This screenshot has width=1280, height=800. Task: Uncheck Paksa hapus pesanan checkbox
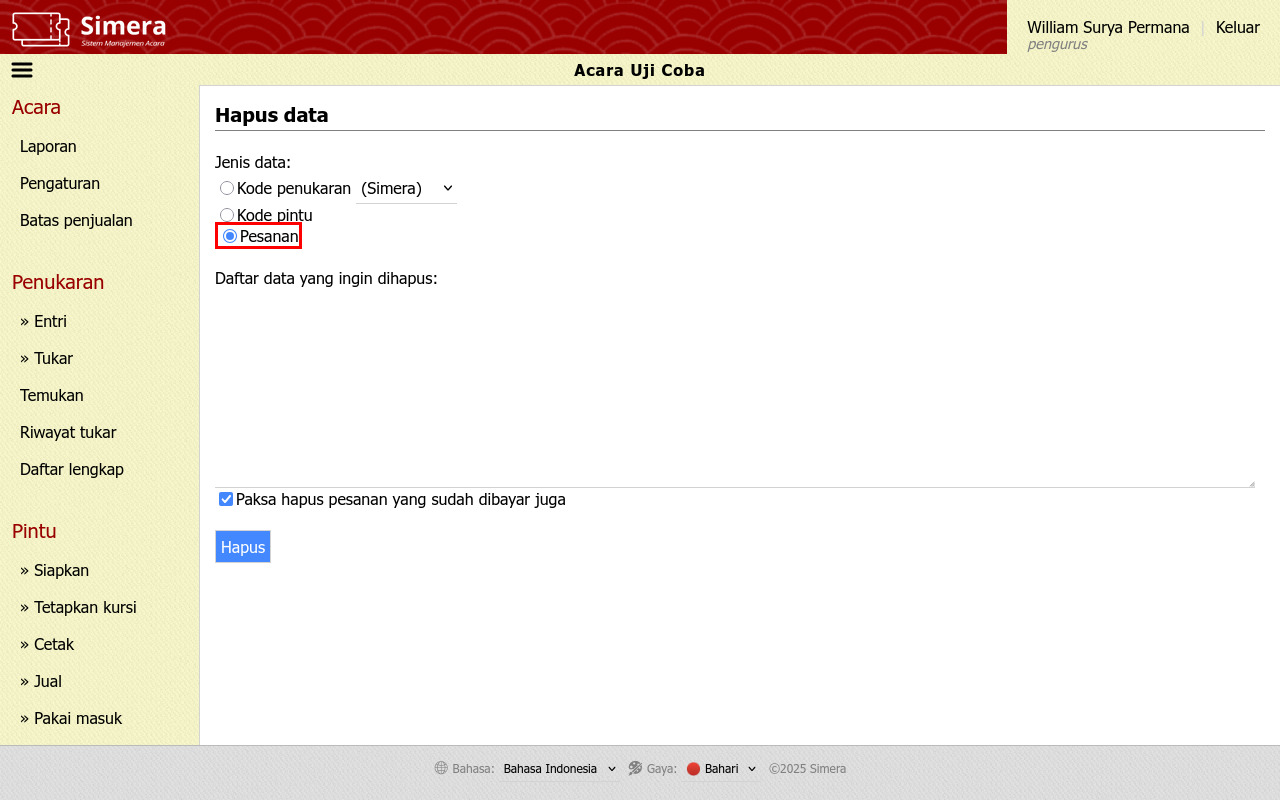coord(226,499)
